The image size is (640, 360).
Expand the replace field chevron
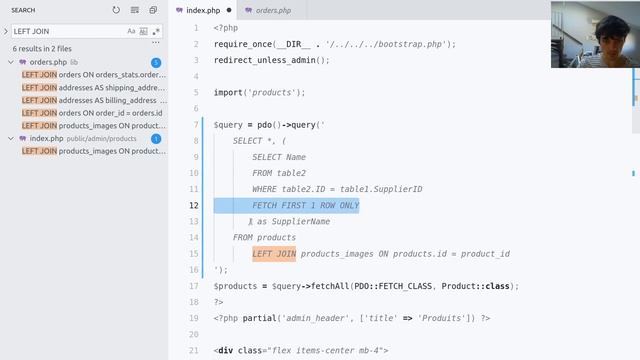6,31
